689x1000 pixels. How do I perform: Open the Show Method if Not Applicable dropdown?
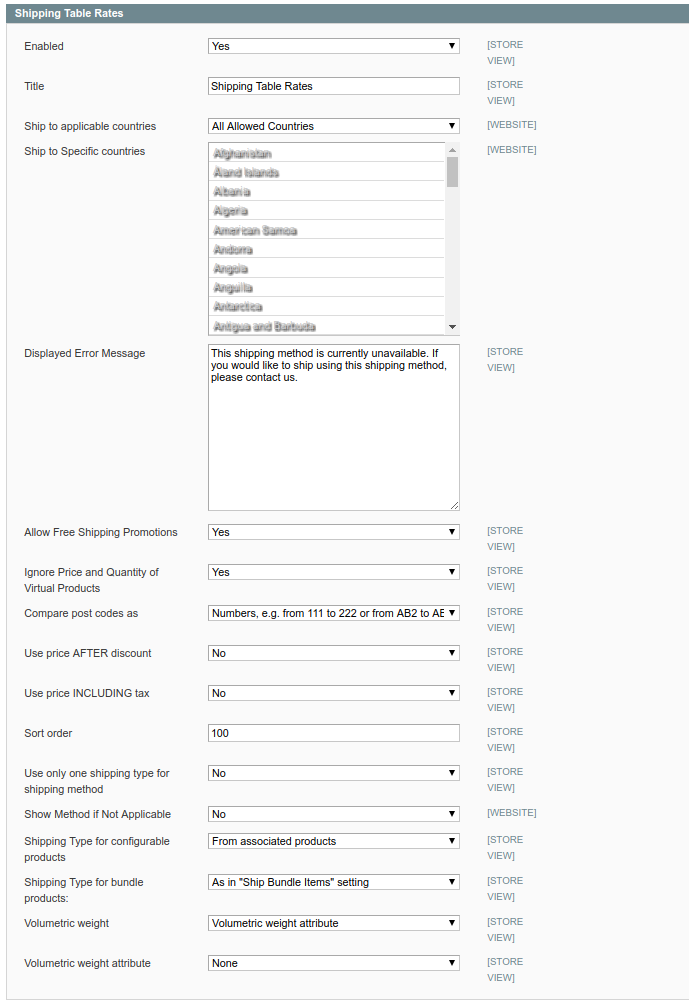click(x=333, y=814)
